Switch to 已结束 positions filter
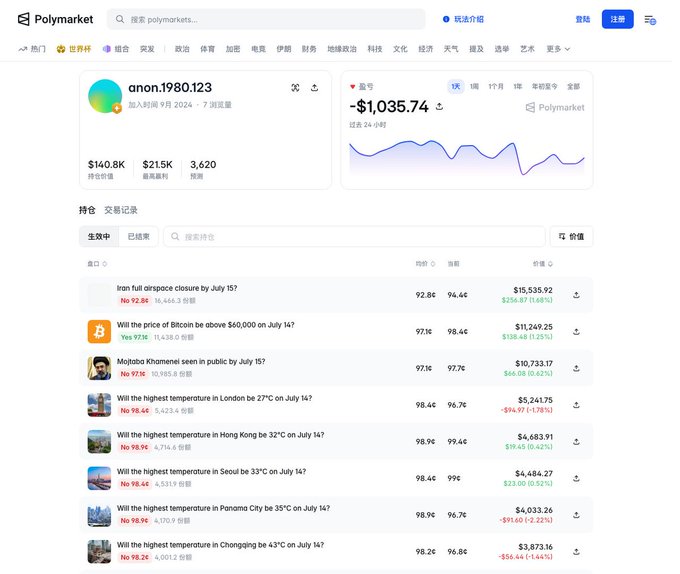The width and height of the screenshot is (680, 574). pyautogui.click(x=138, y=236)
